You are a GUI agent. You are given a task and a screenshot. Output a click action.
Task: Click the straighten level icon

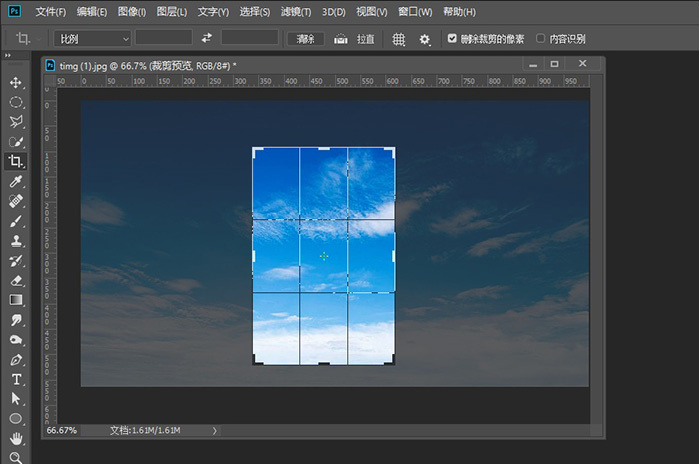coord(340,39)
